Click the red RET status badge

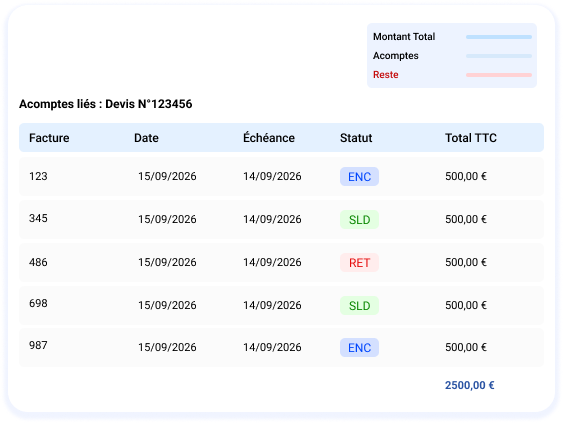(359, 262)
